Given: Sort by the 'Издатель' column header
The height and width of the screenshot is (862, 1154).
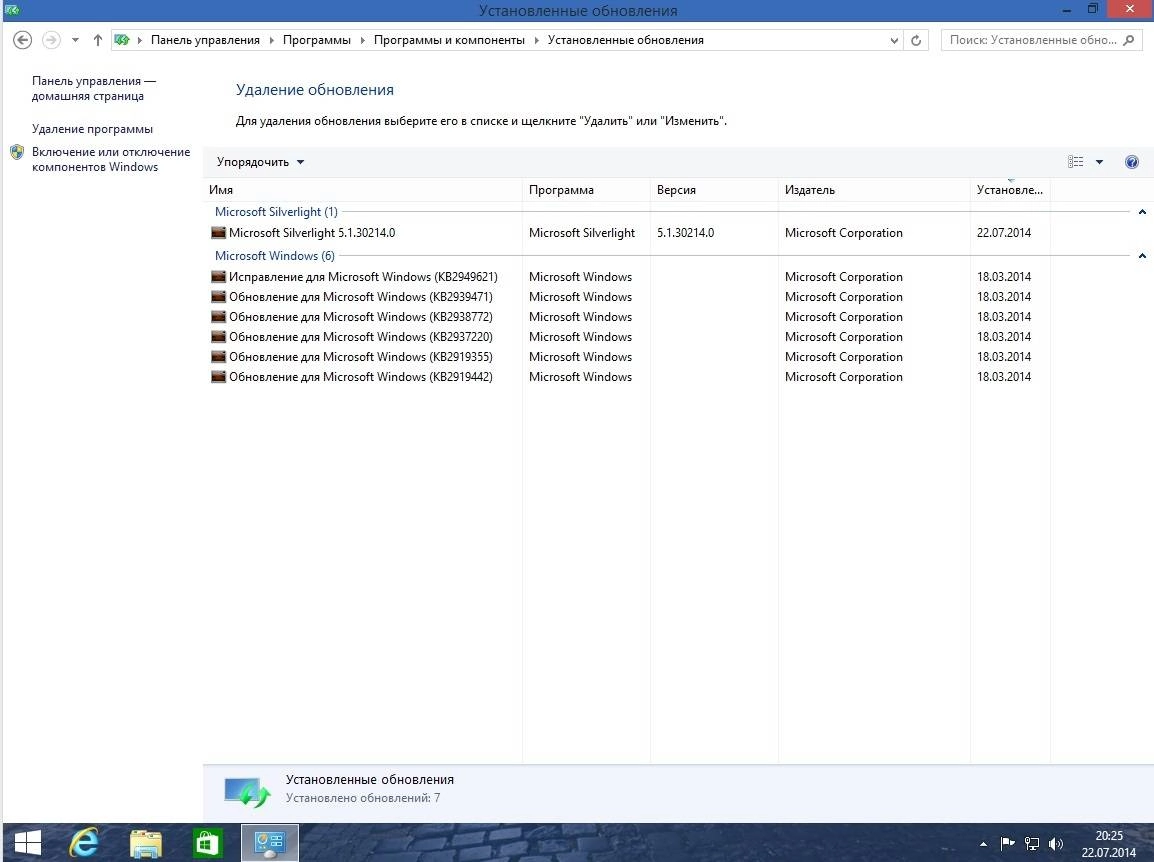Looking at the screenshot, I should (x=874, y=190).
